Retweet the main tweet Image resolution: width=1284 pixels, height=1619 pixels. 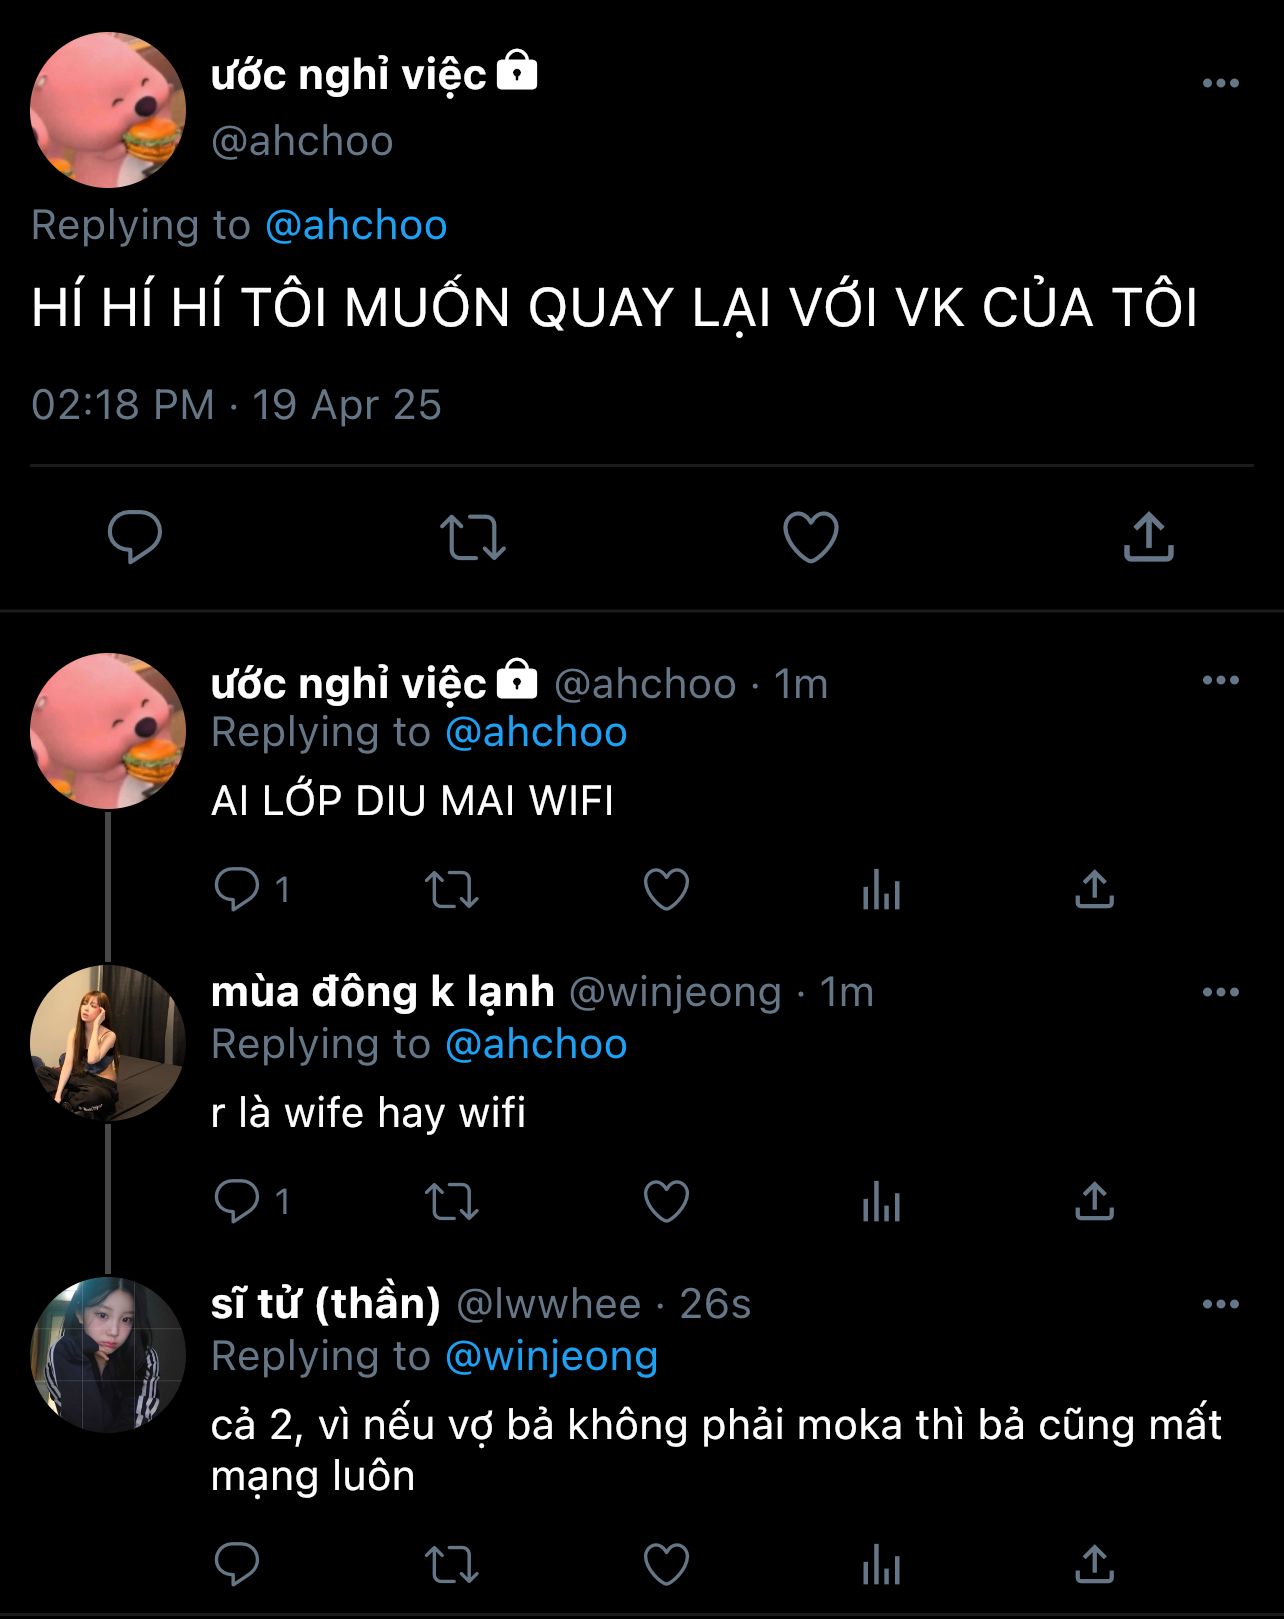473,537
